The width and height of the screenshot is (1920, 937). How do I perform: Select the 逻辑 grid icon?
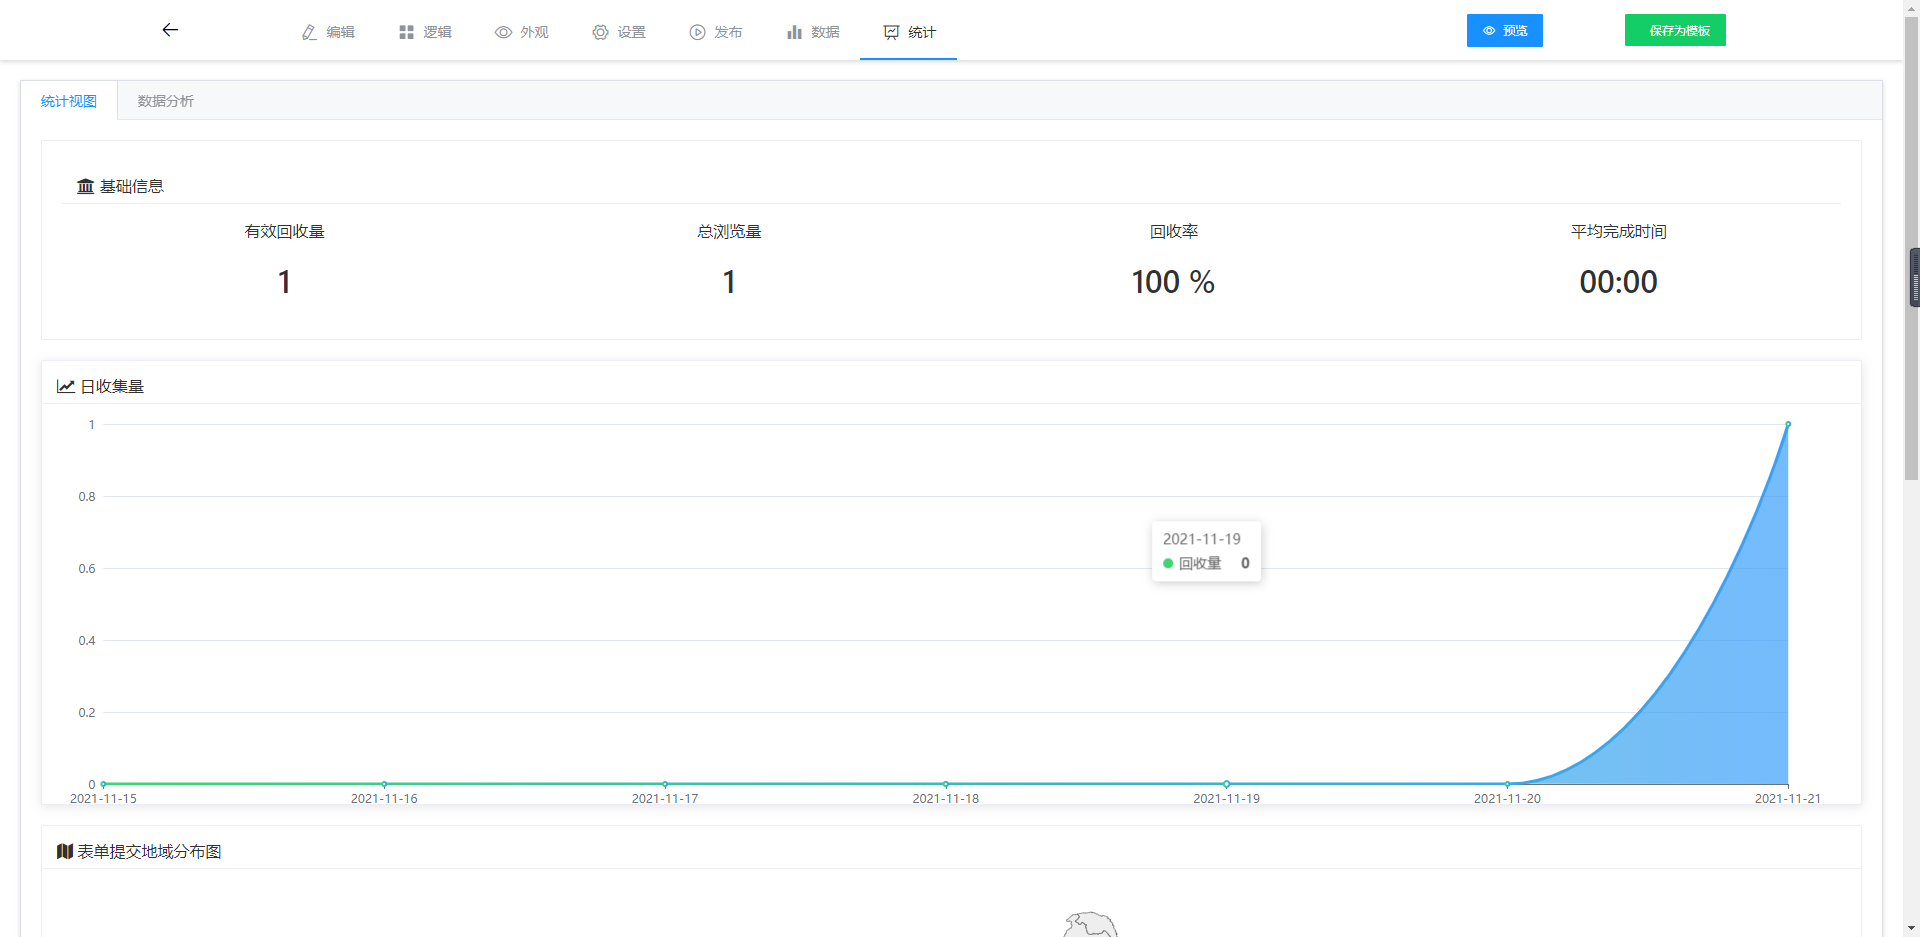point(406,32)
